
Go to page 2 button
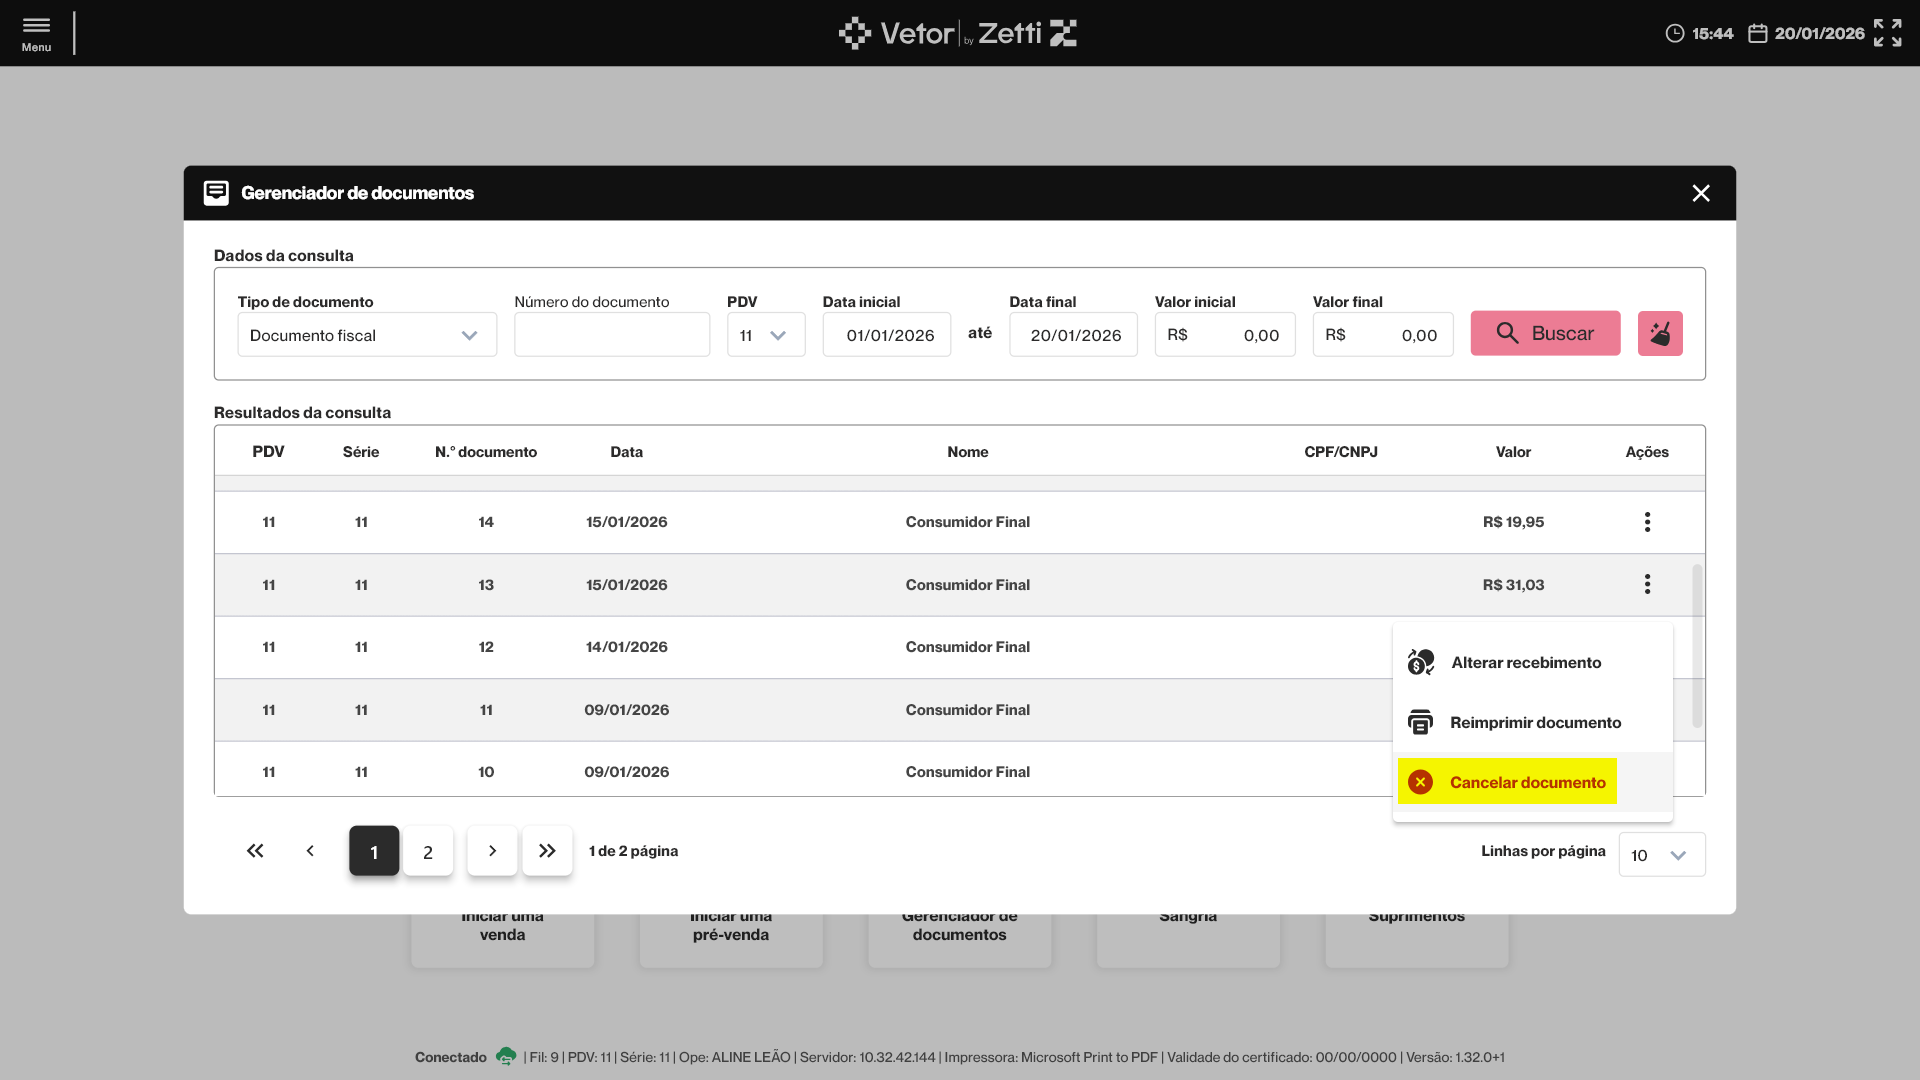pos(428,851)
